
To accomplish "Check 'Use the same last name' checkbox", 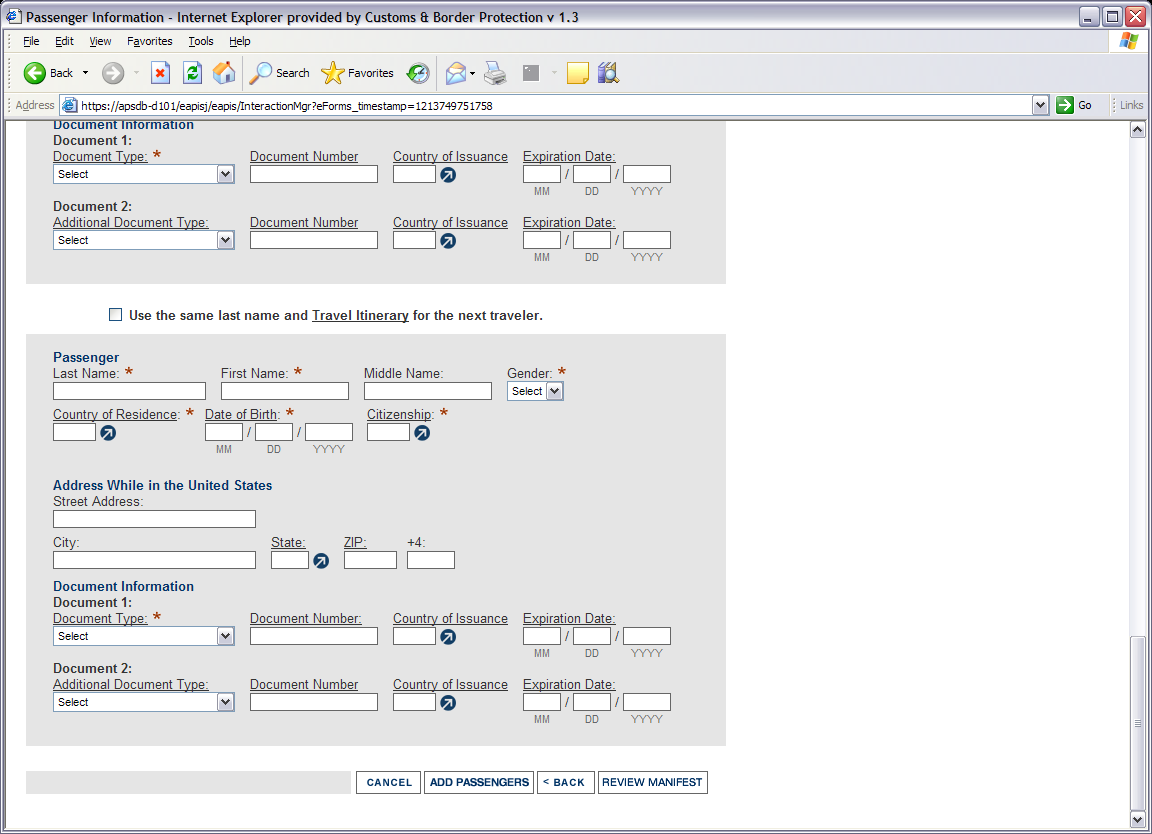I will point(115,314).
